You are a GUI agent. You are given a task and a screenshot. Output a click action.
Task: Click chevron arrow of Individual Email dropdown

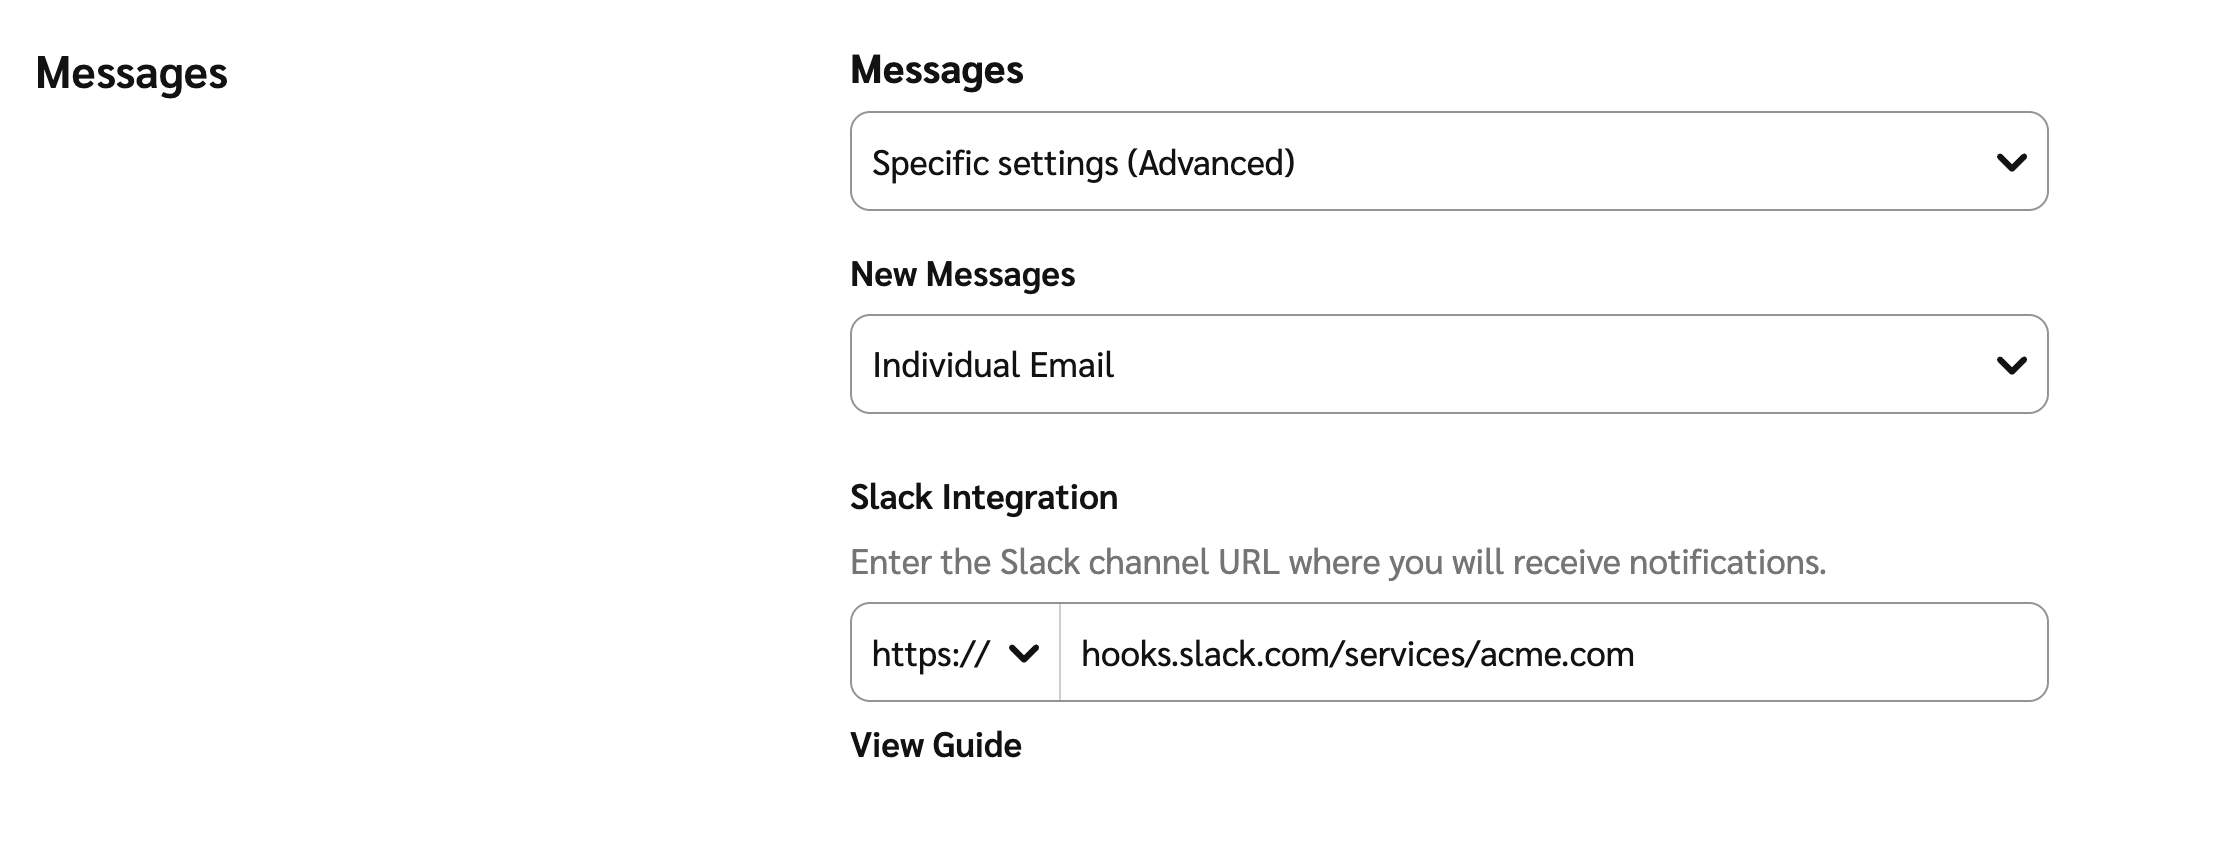(2010, 365)
